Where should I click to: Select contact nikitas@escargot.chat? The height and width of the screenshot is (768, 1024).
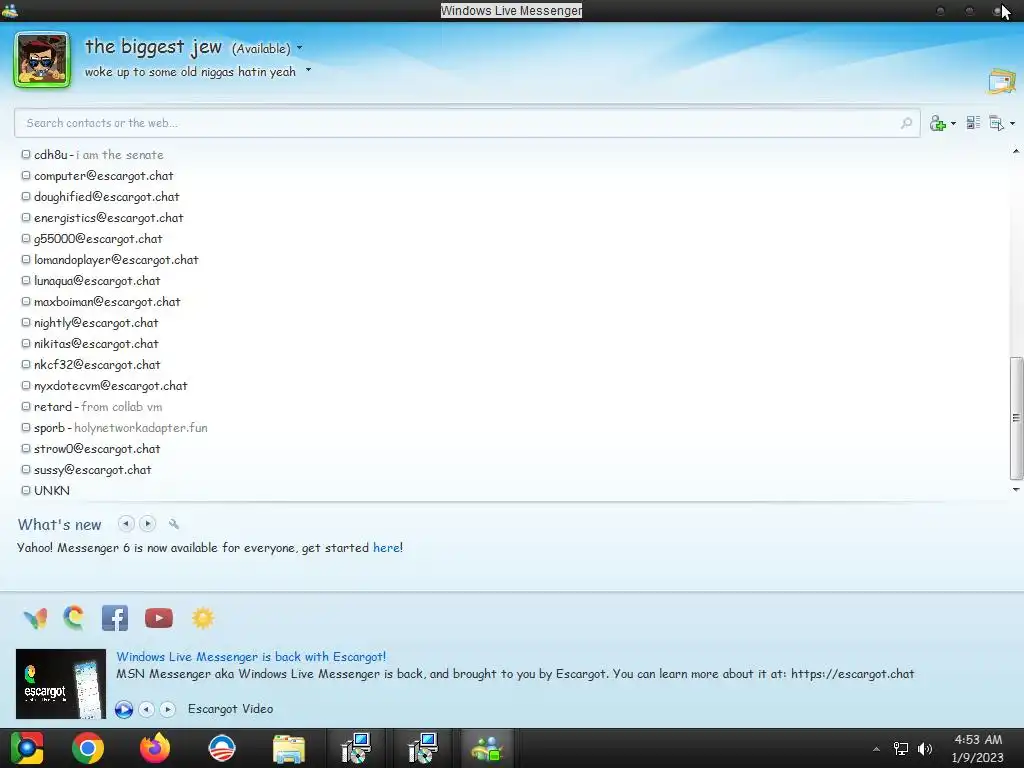pyautogui.click(x=89, y=344)
